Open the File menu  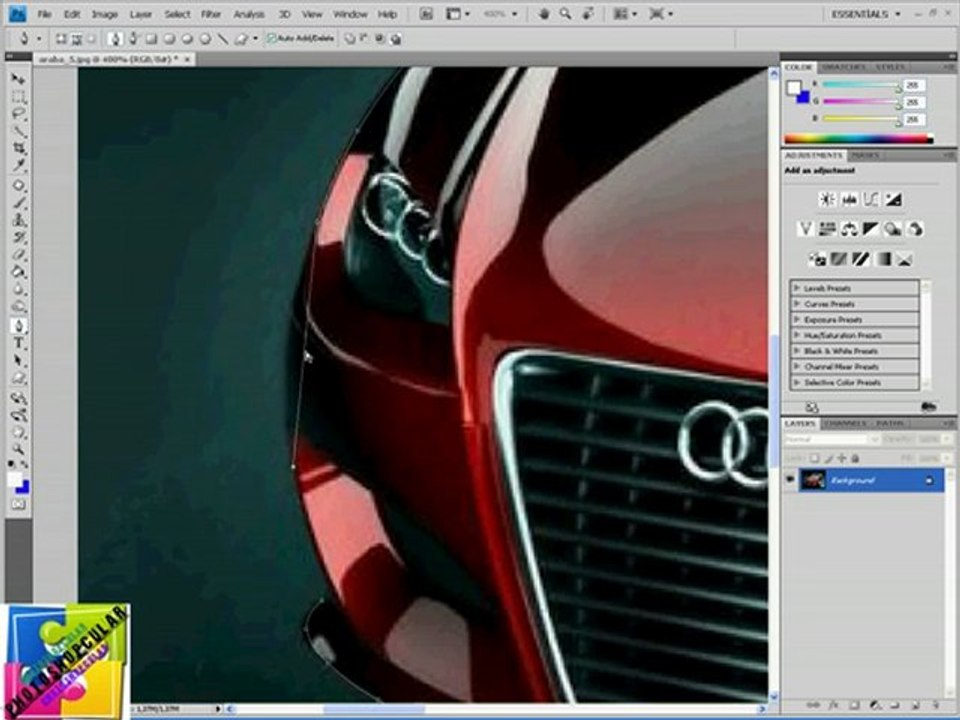[44, 13]
